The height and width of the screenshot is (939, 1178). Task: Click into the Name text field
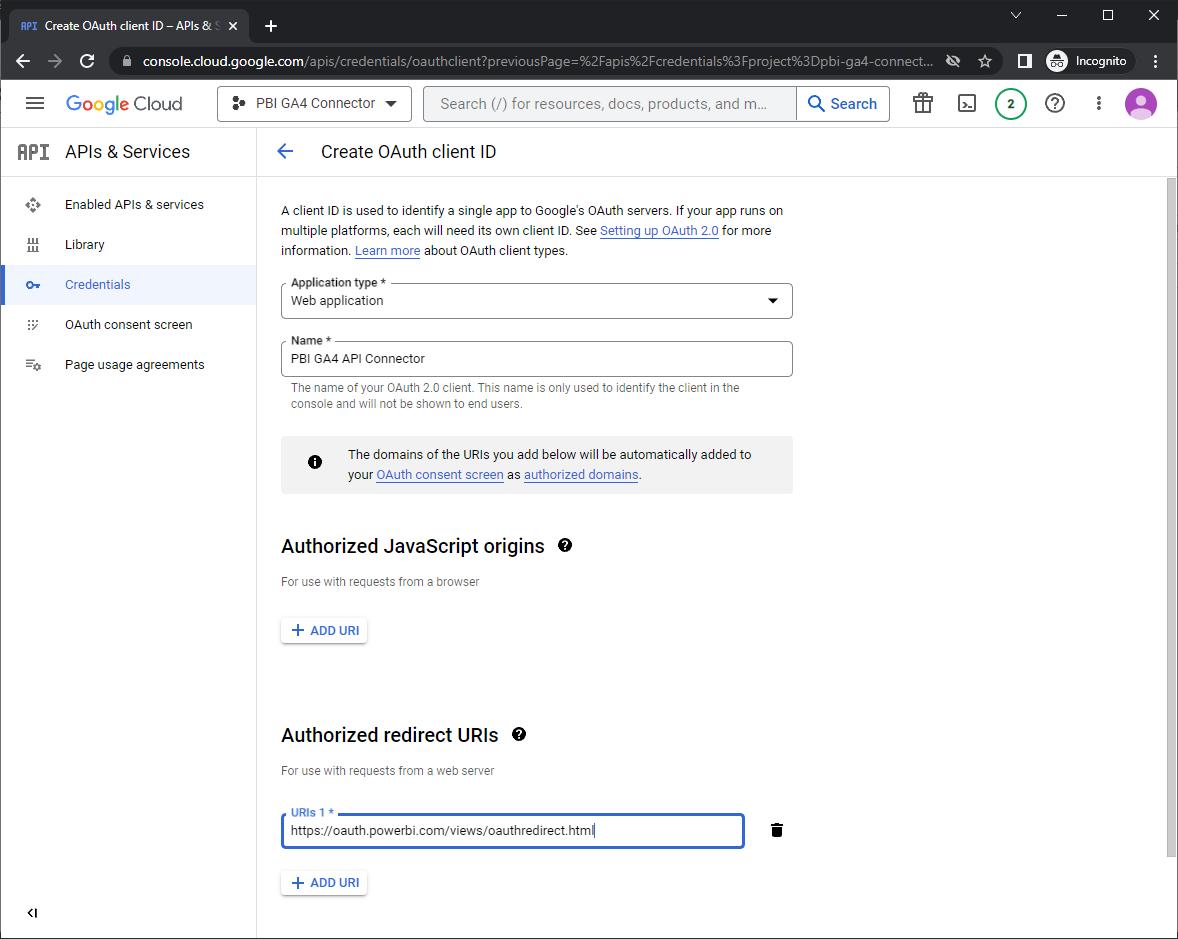point(537,359)
